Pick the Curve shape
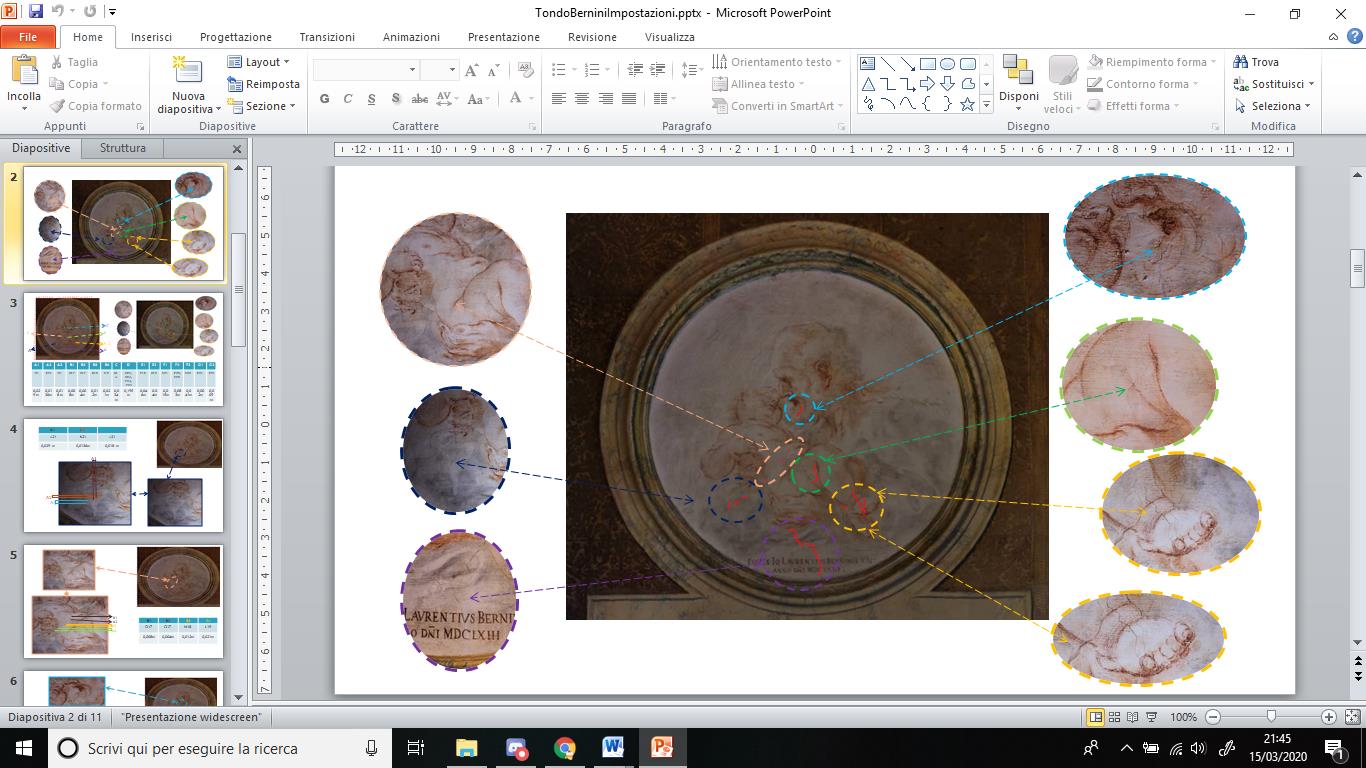 coord(908,104)
